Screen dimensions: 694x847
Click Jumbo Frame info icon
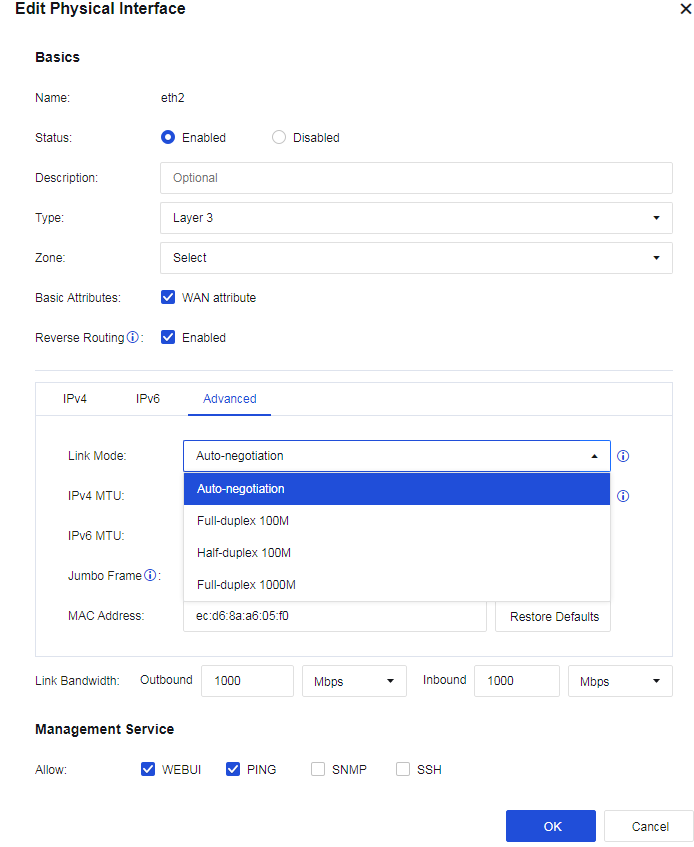coord(150,575)
